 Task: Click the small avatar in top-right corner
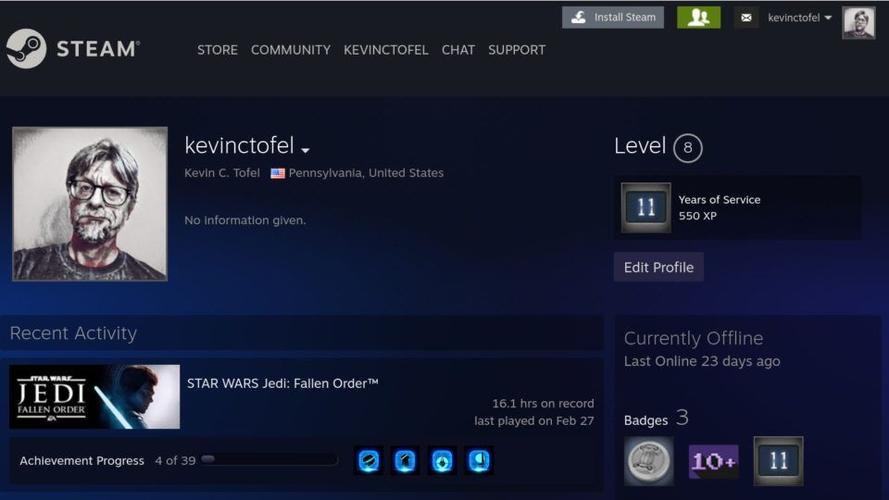point(858,23)
